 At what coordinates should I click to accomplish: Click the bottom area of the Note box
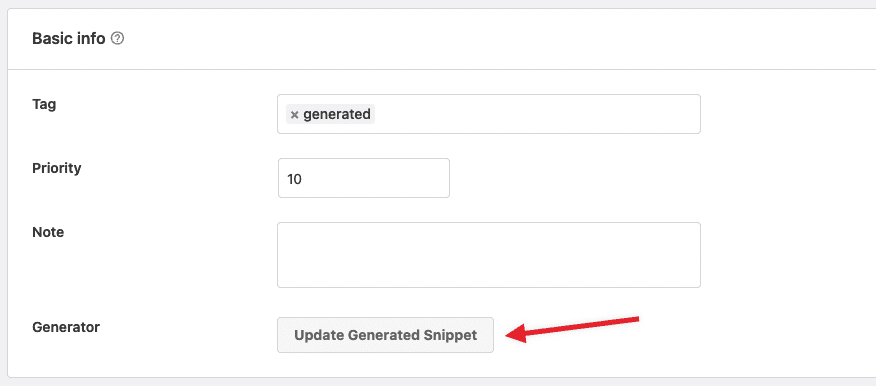click(x=489, y=278)
